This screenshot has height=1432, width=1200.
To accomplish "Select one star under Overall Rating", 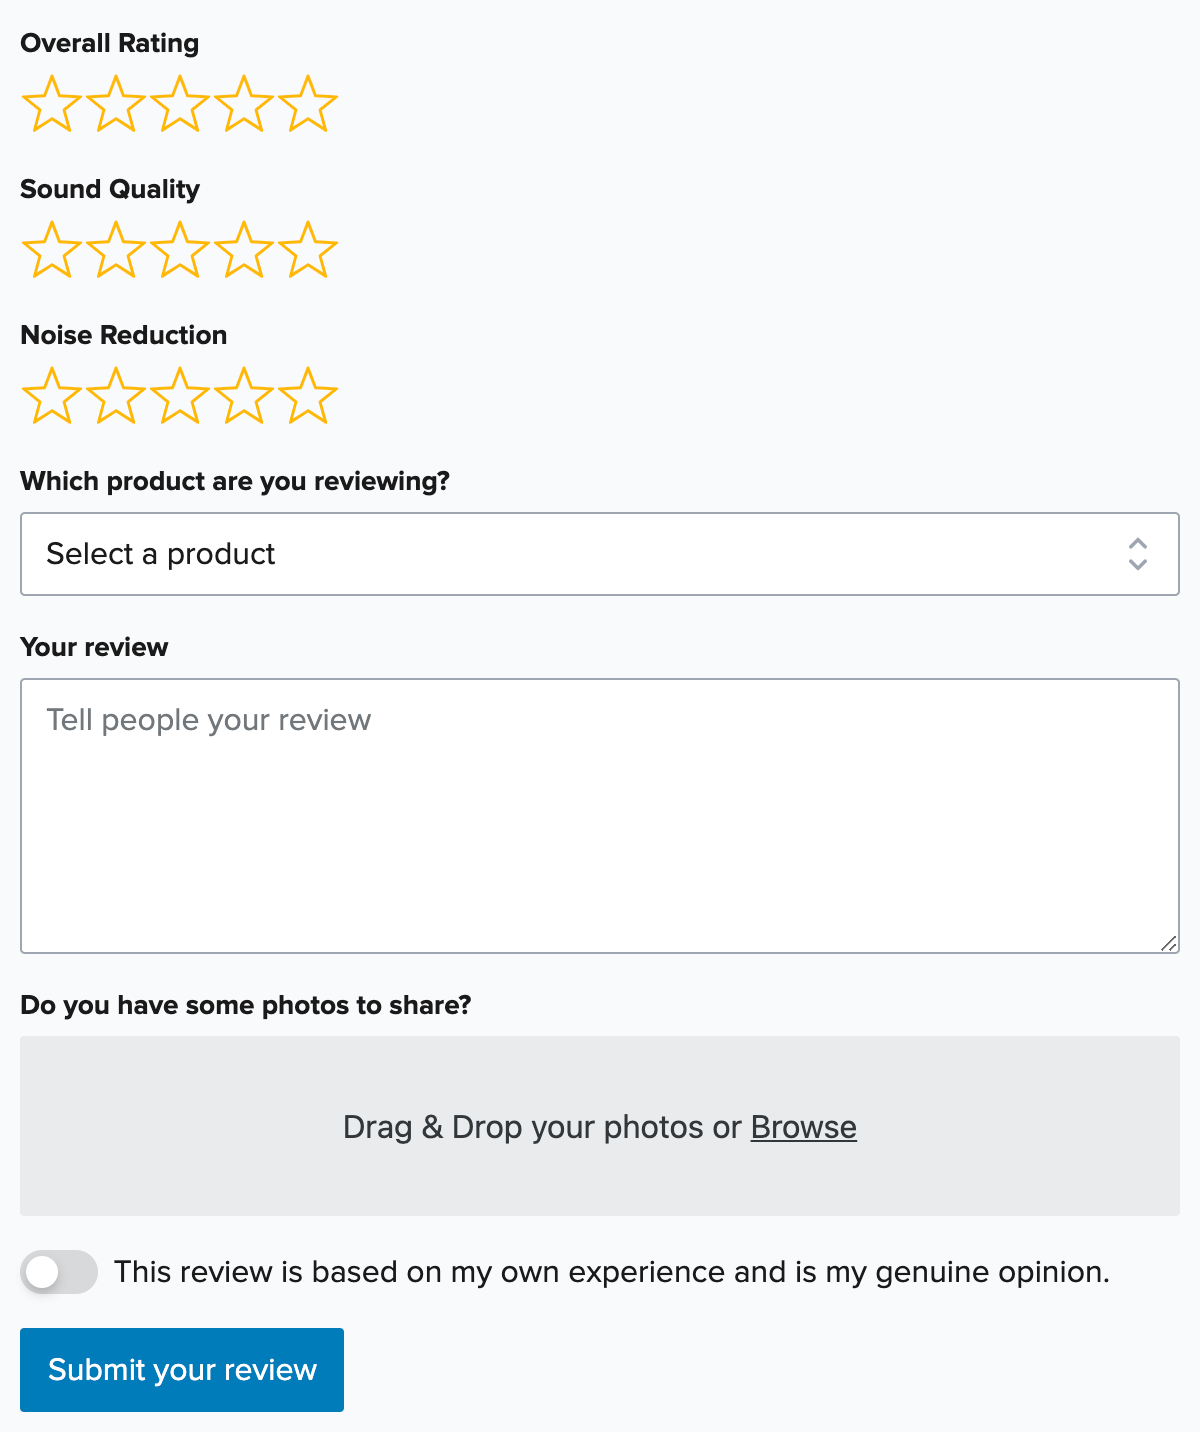I will pyautogui.click(x=52, y=103).
